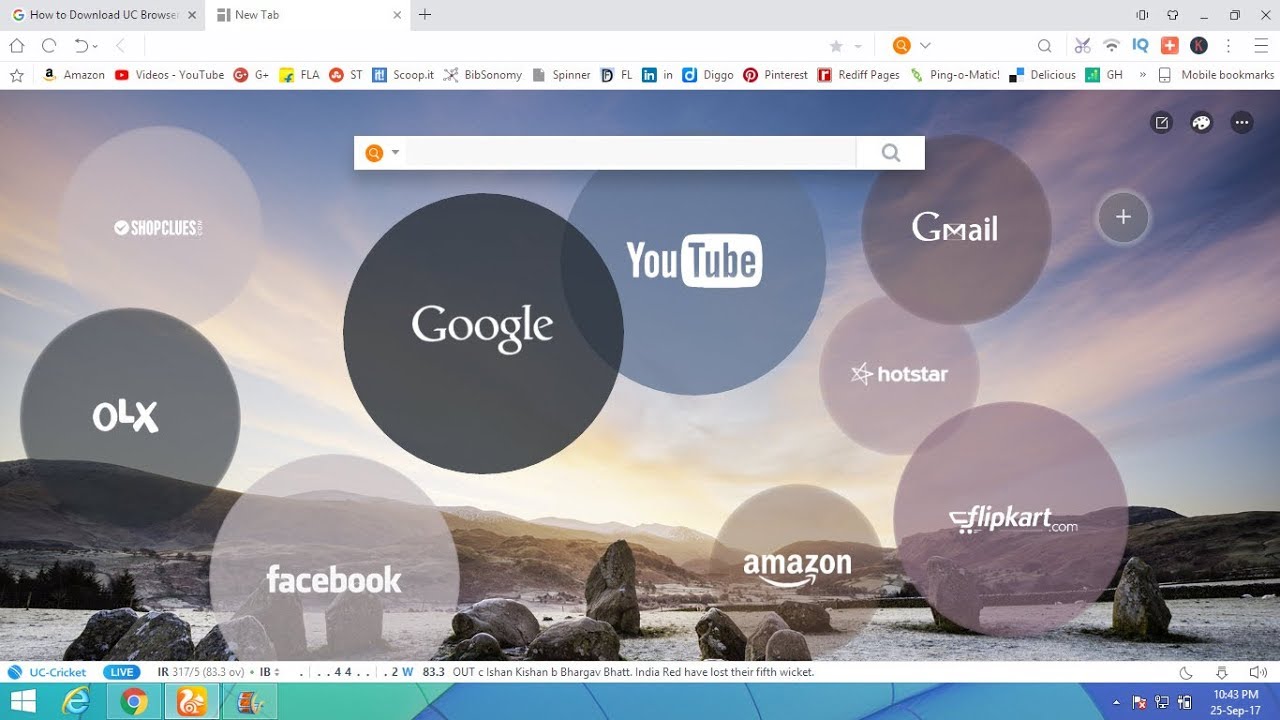Viewport: 1280px width, 720px height.
Task: Open the new tab page three-dot menu
Action: (x=1241, y=123)
